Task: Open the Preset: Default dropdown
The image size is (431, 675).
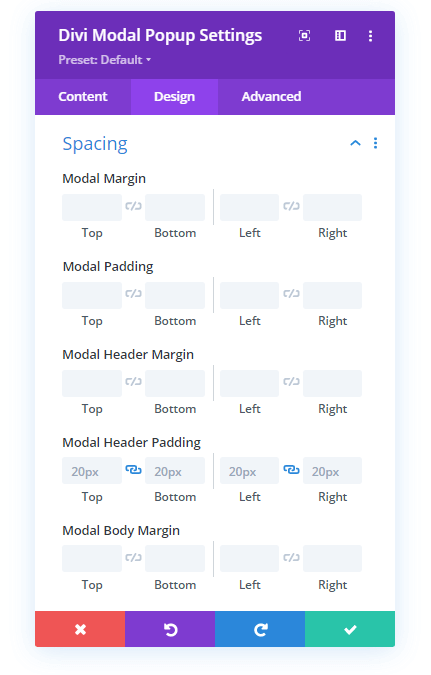Action: click(x=105, y=59)
